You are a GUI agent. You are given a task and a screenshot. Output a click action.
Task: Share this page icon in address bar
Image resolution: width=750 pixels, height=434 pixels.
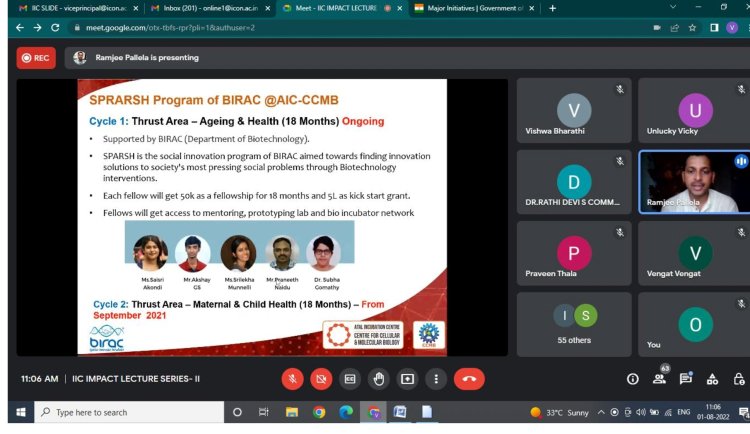[x=674, y=28]
